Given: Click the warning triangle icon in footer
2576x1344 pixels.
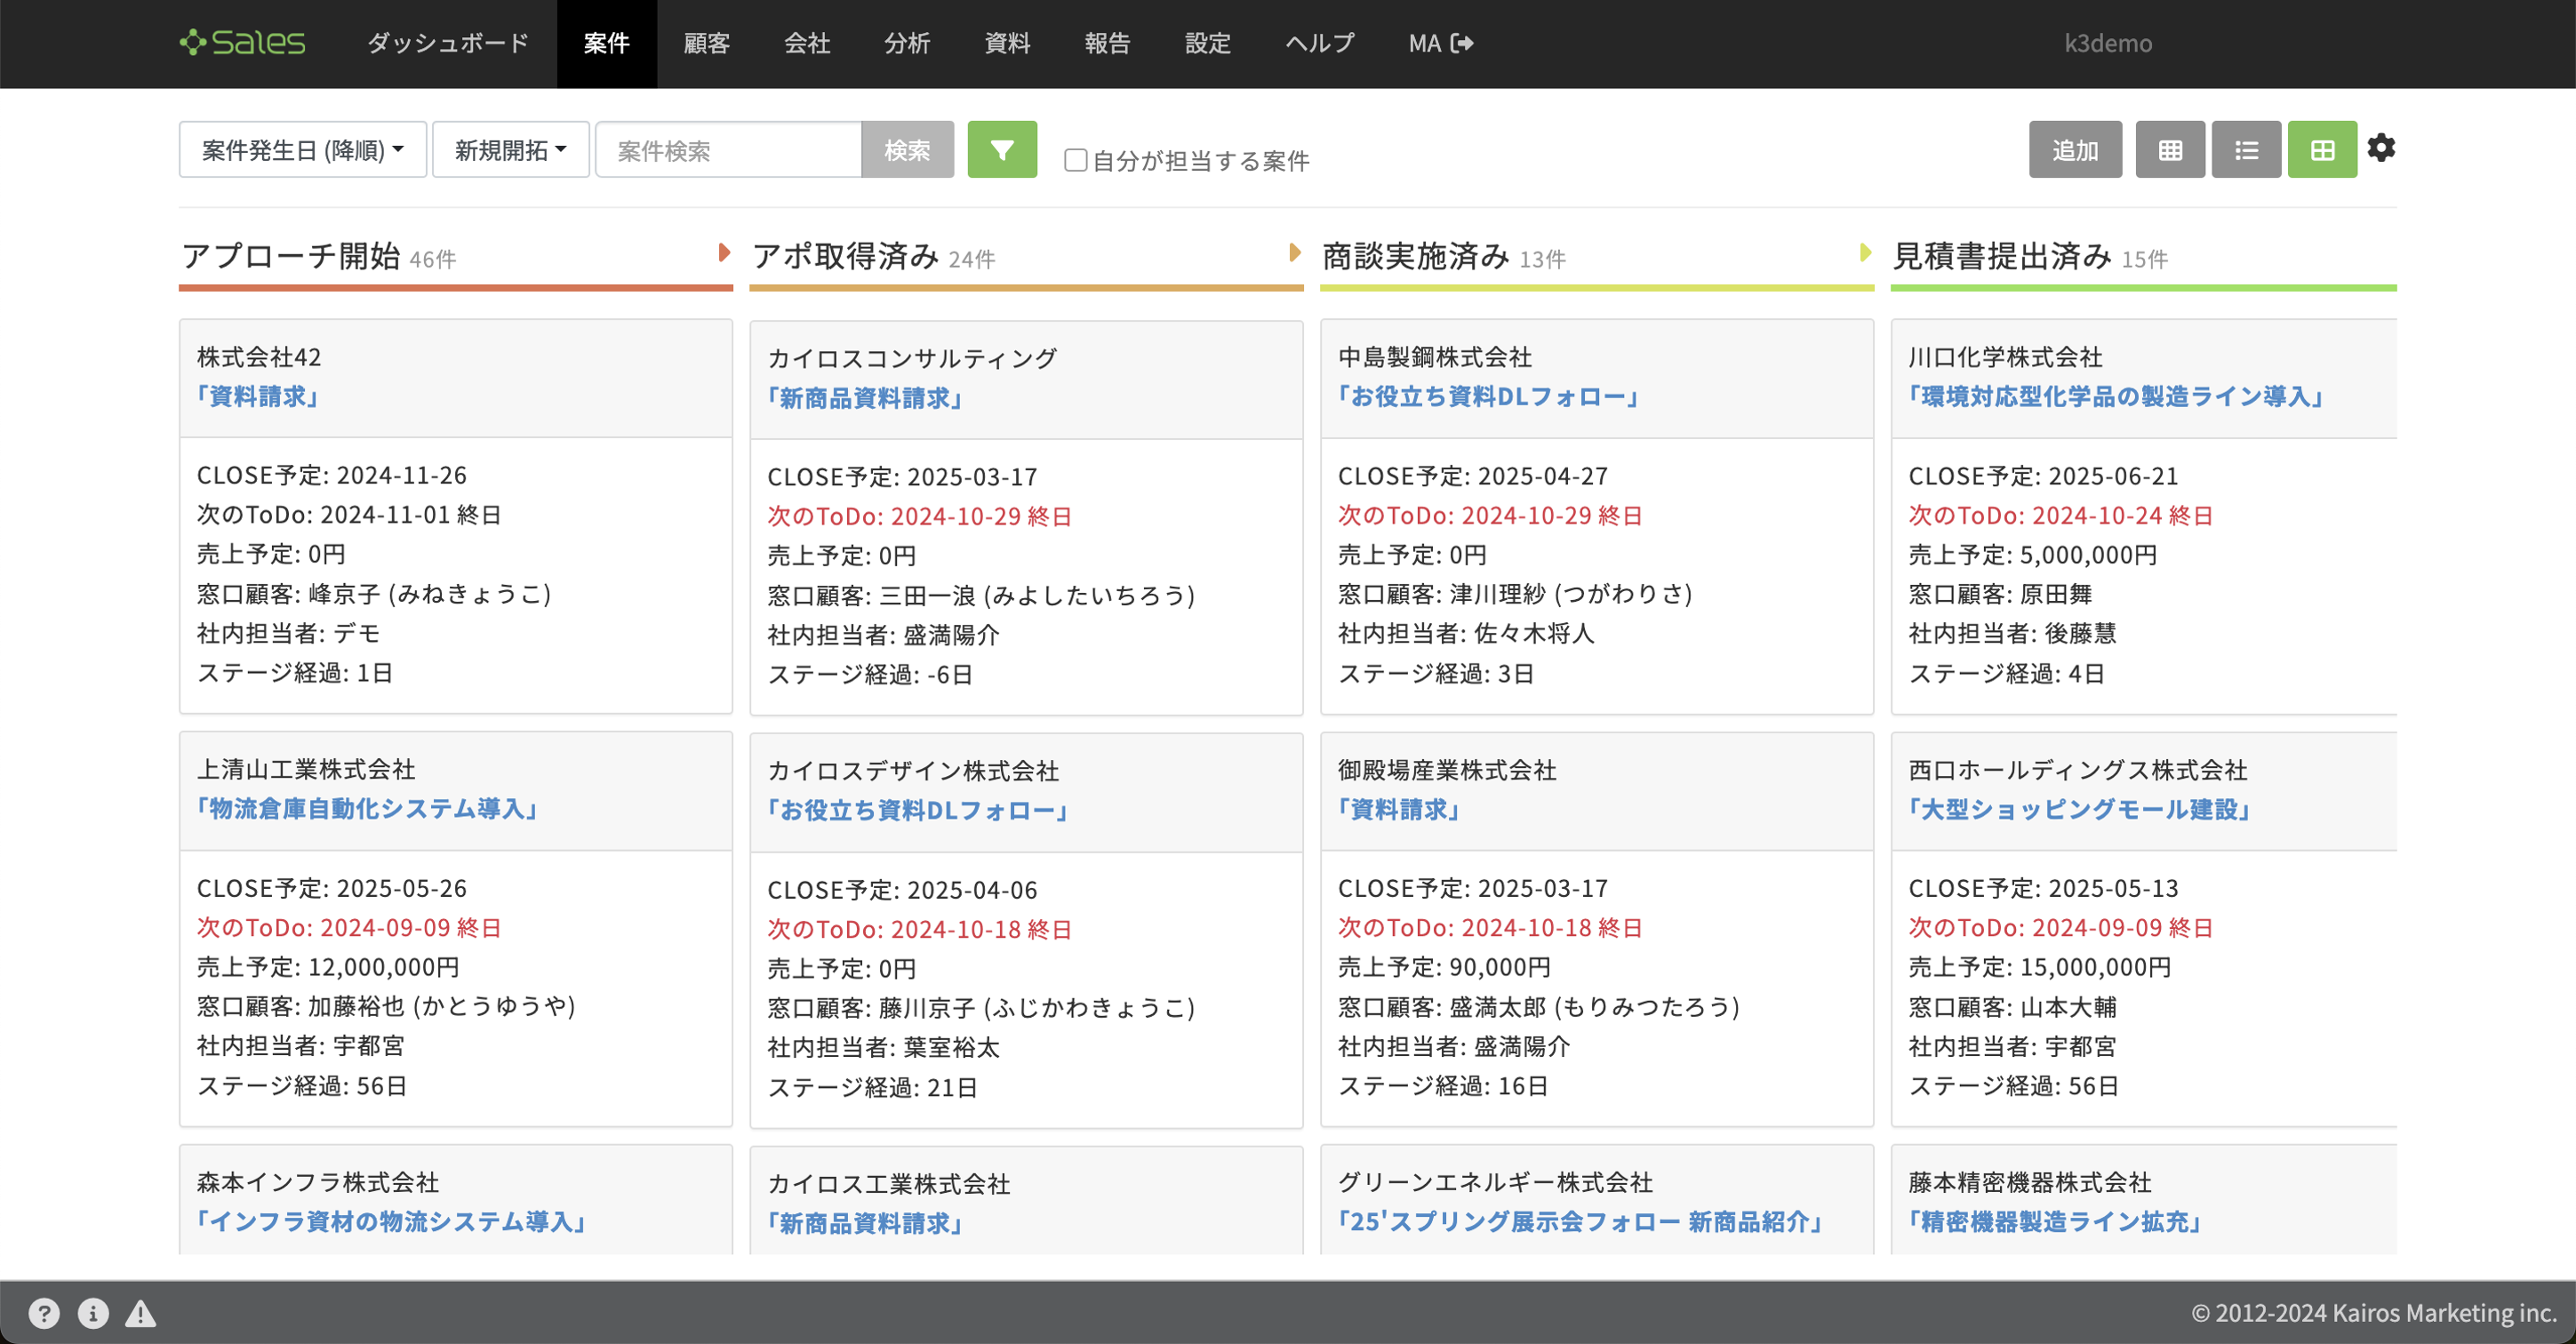Looking at the screenshot, I should [140, 1312].
